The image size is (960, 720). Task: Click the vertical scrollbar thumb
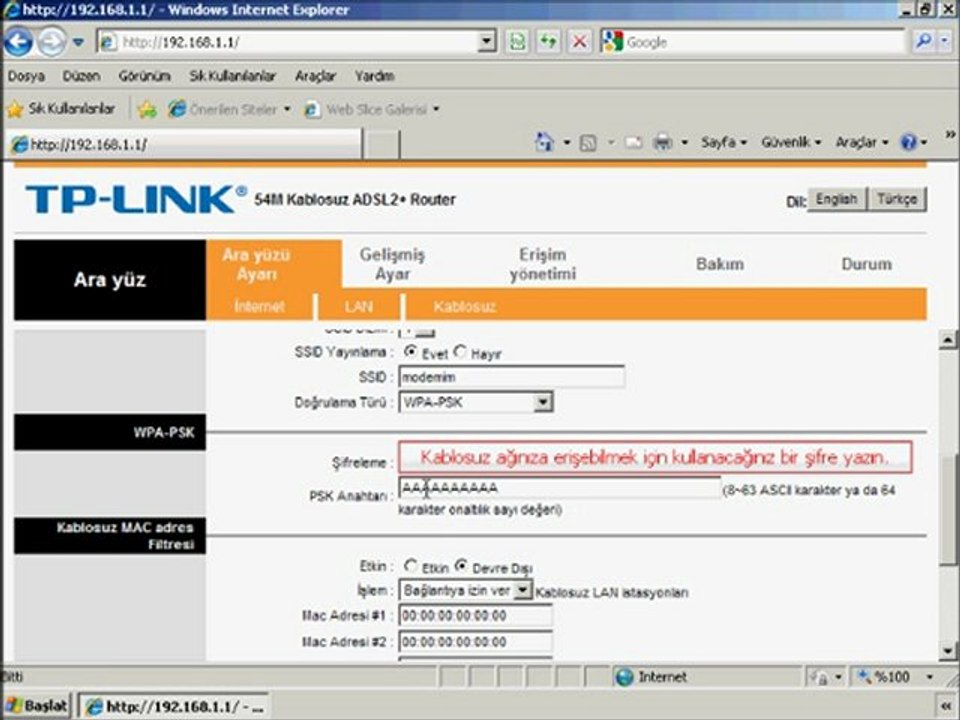tap(947, 510)
